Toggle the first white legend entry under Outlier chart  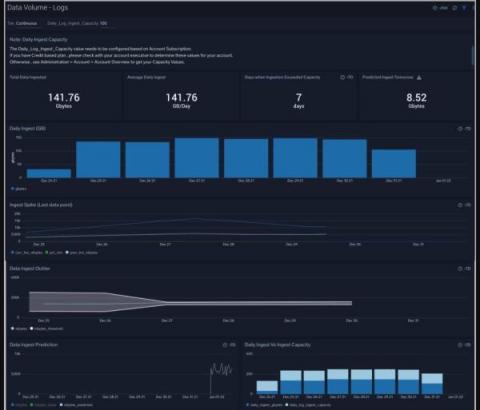point(19,329)
